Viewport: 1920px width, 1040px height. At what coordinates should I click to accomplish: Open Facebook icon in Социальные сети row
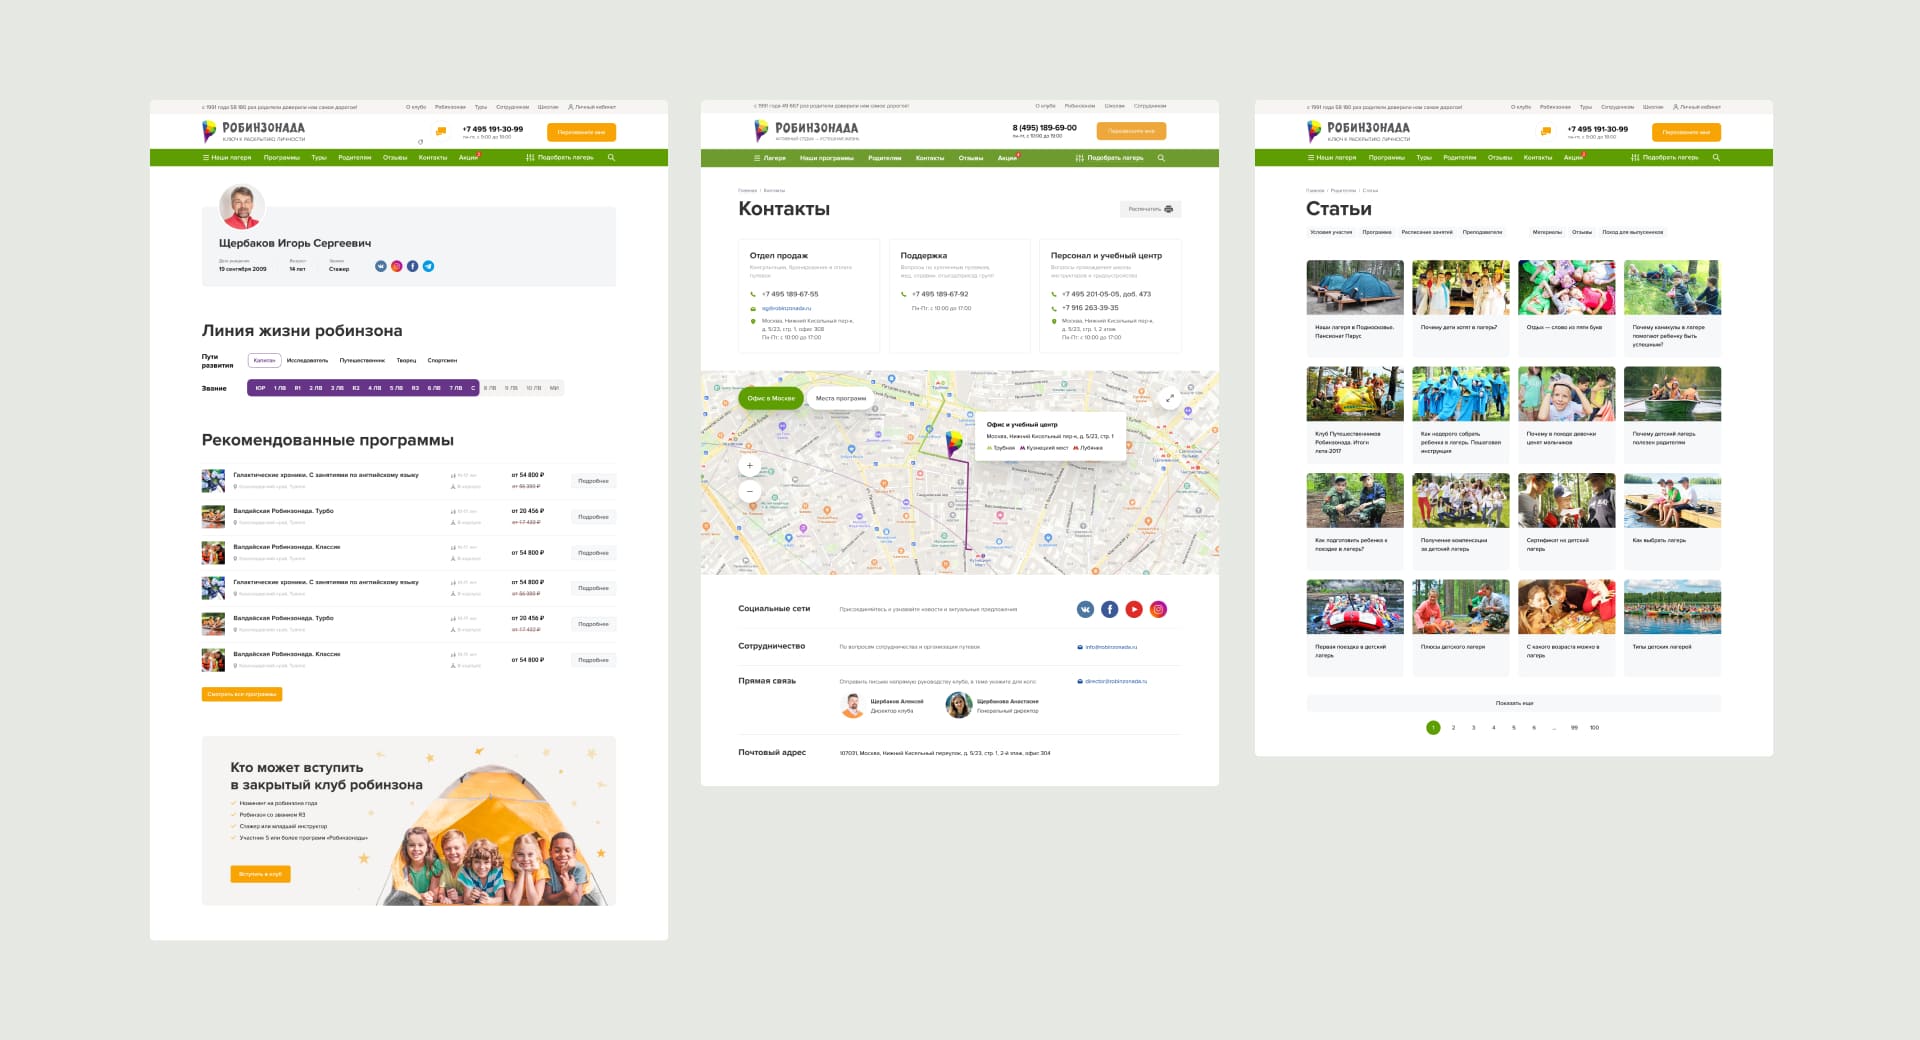1110,609
